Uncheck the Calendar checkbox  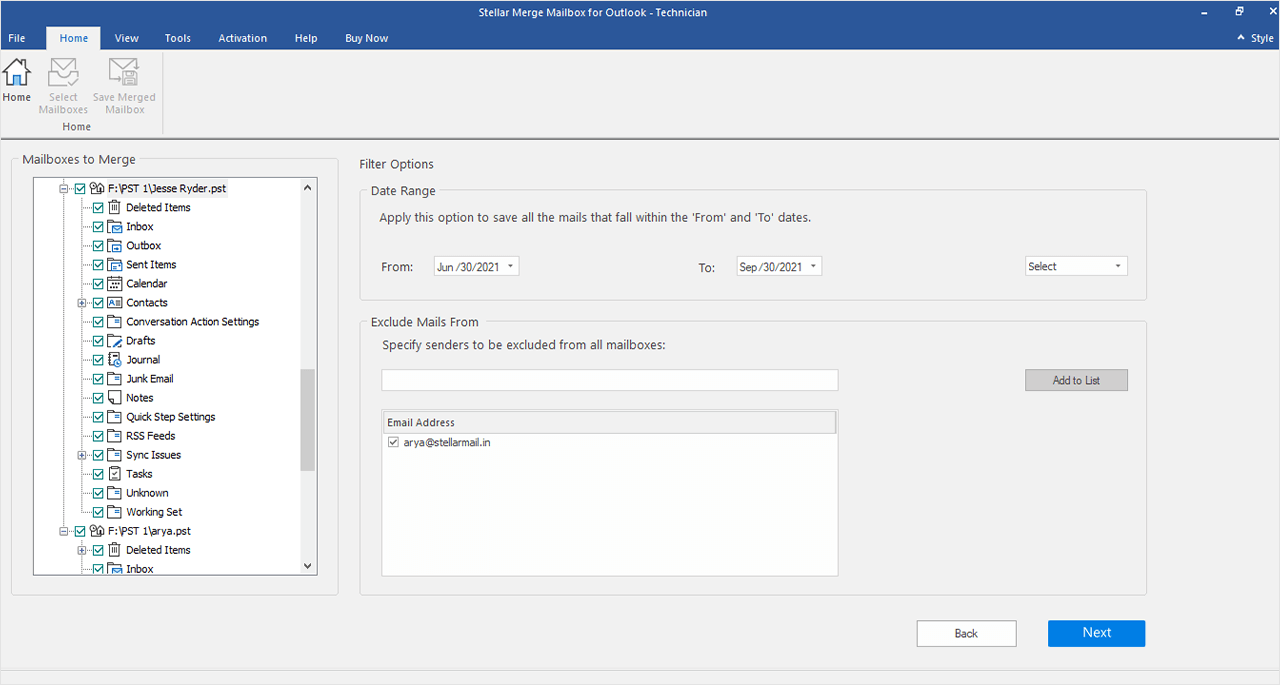click(x=98, y=283)
